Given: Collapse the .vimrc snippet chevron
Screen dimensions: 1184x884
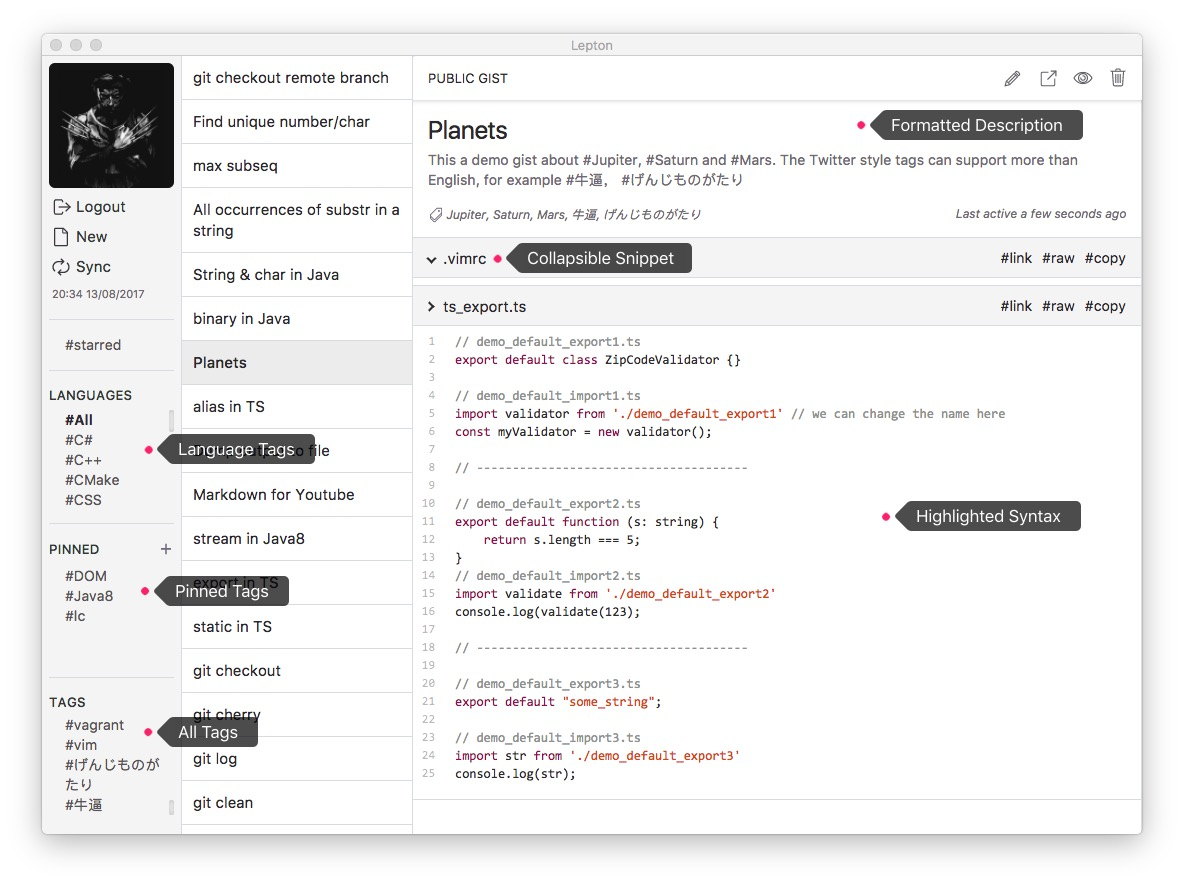Looking at the screenshot, I should point(431,260).
